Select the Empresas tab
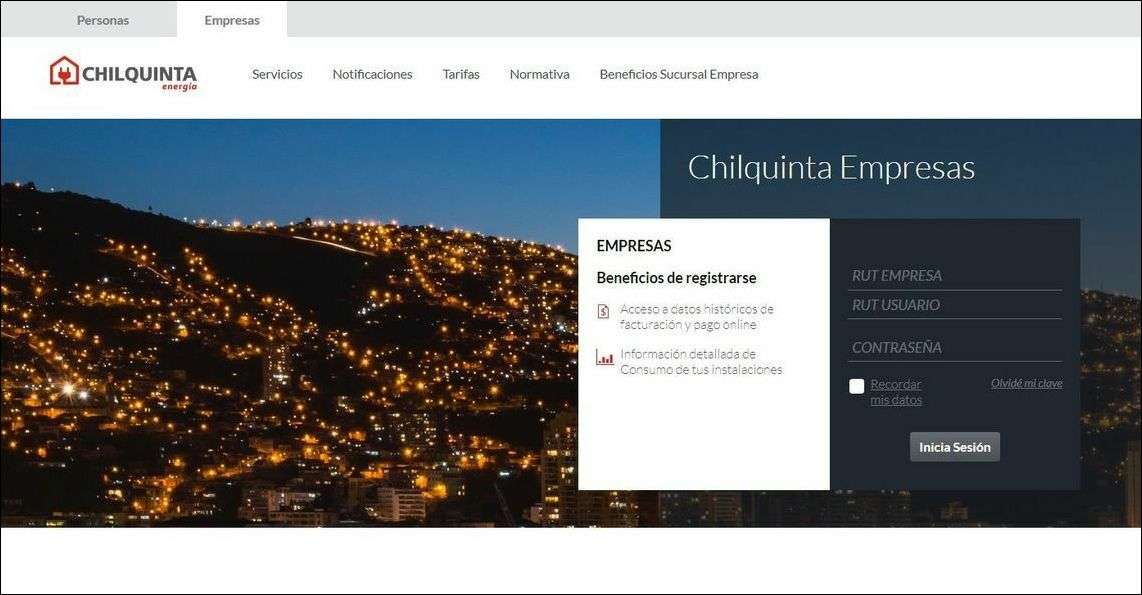Viewport: 1142px width, 595px height. pos(232,20)
